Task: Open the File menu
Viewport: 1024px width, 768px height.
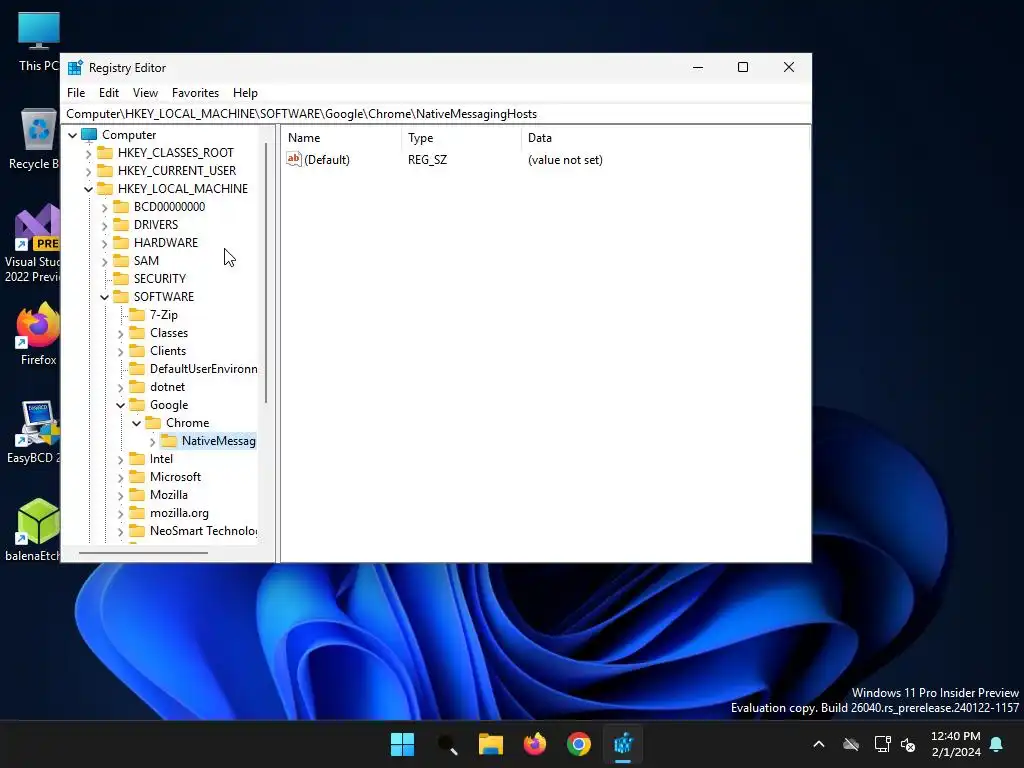Action: click(76, 93)
